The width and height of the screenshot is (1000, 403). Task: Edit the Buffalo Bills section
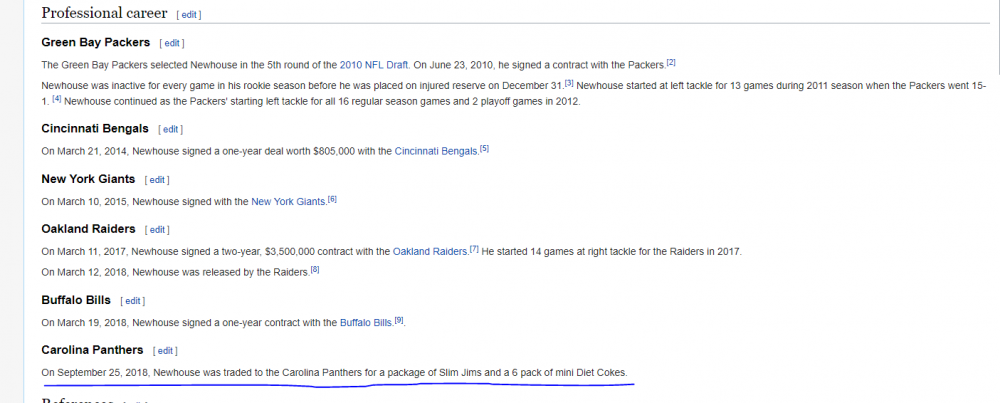coord(132,300)
